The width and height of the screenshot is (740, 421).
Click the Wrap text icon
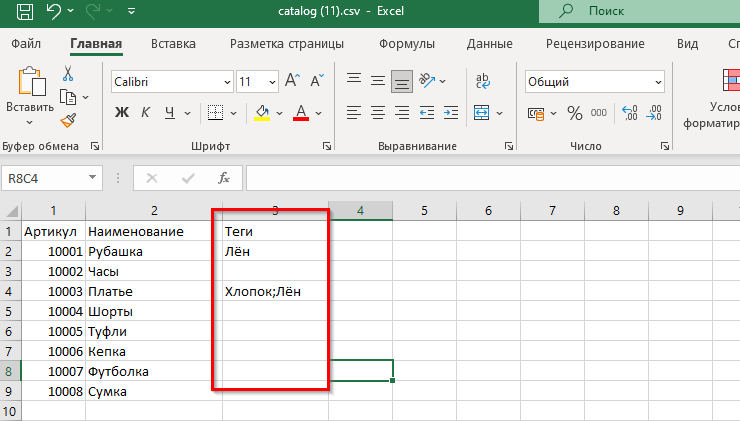coord(482,81)
